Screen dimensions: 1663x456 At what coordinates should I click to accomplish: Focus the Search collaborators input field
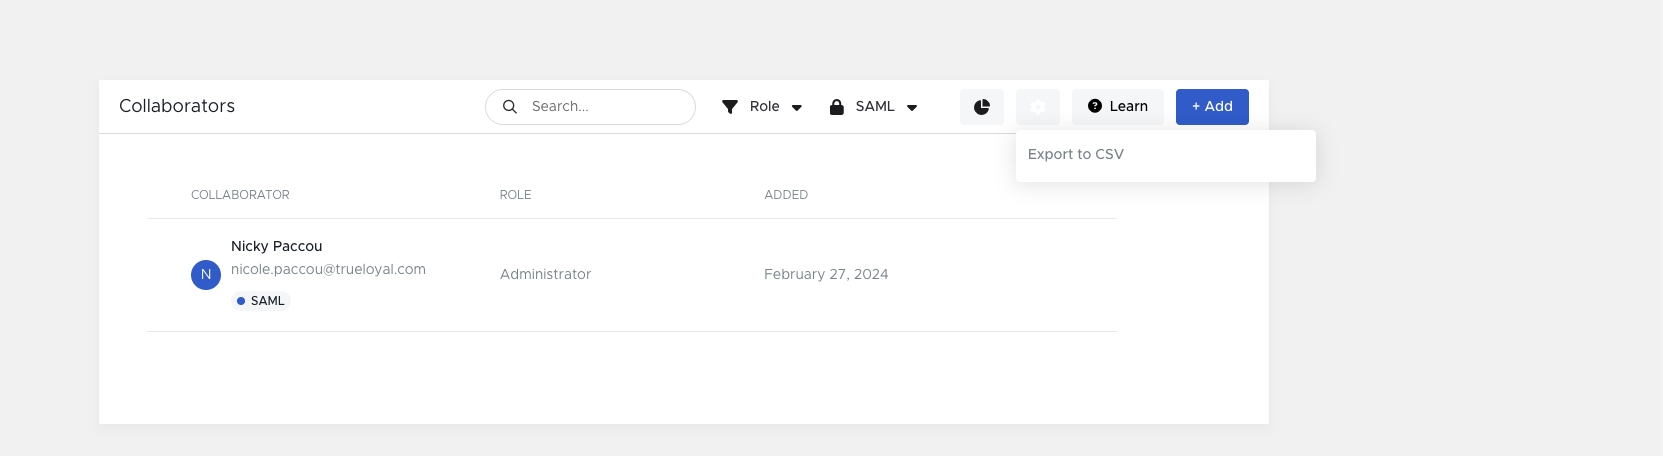[590, 107]
